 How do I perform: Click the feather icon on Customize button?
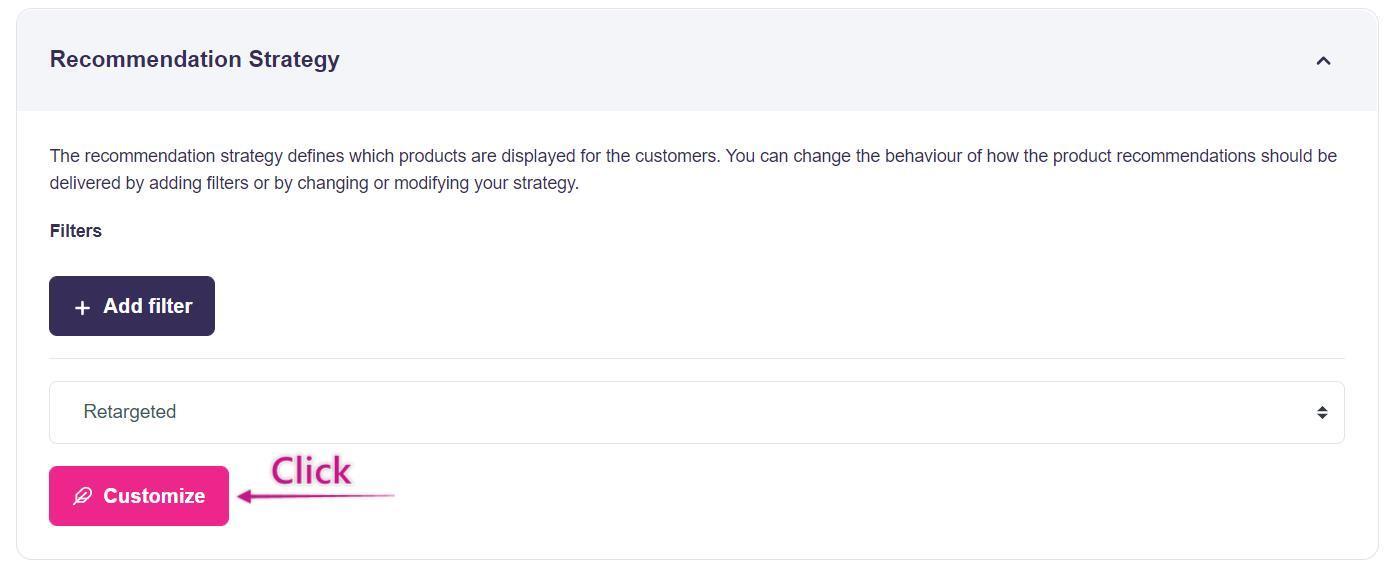coord(82,496)
